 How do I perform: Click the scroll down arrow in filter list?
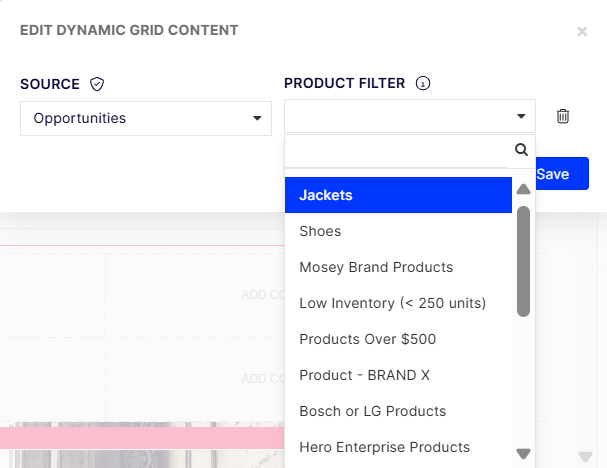[x=523, y=453]
